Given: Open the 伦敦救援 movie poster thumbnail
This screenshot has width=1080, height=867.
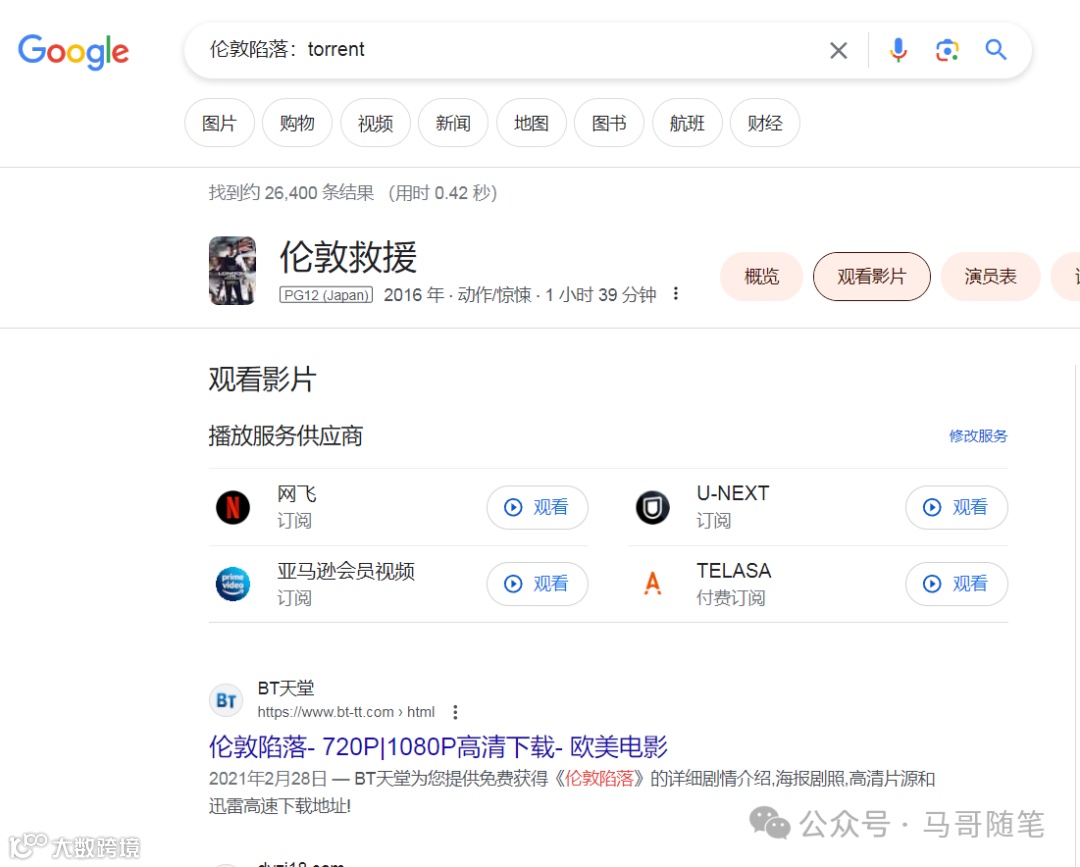Looking at the screenshot, I should (232, 271).
